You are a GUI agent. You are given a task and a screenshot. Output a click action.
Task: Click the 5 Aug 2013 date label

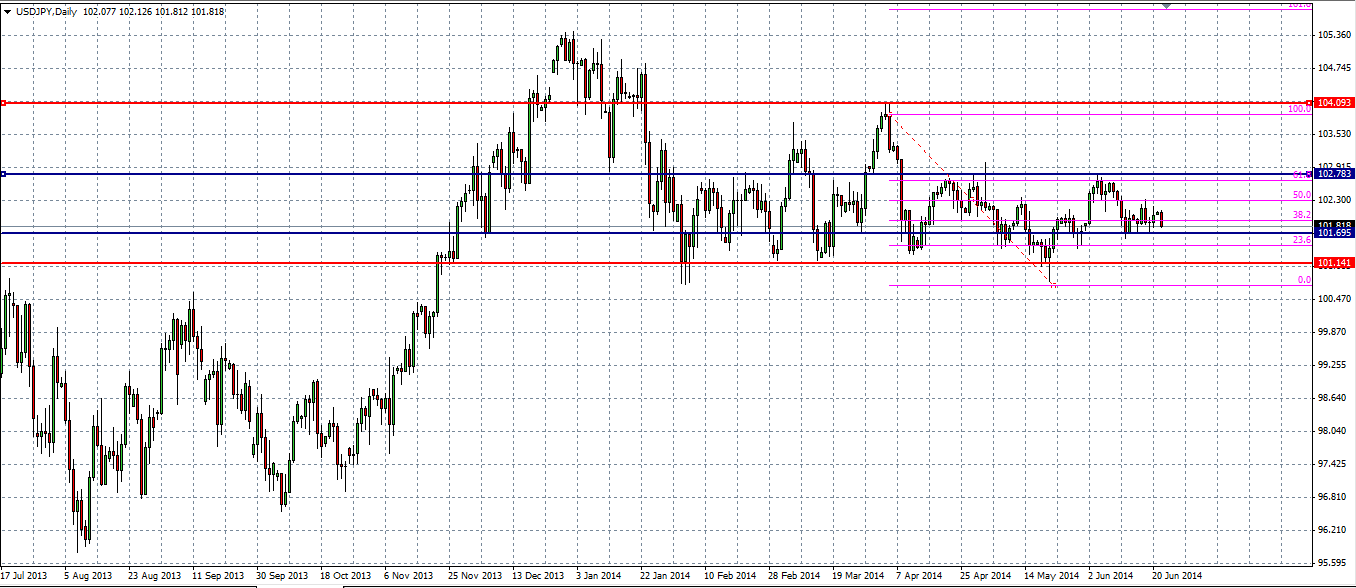tap(88, 577)
